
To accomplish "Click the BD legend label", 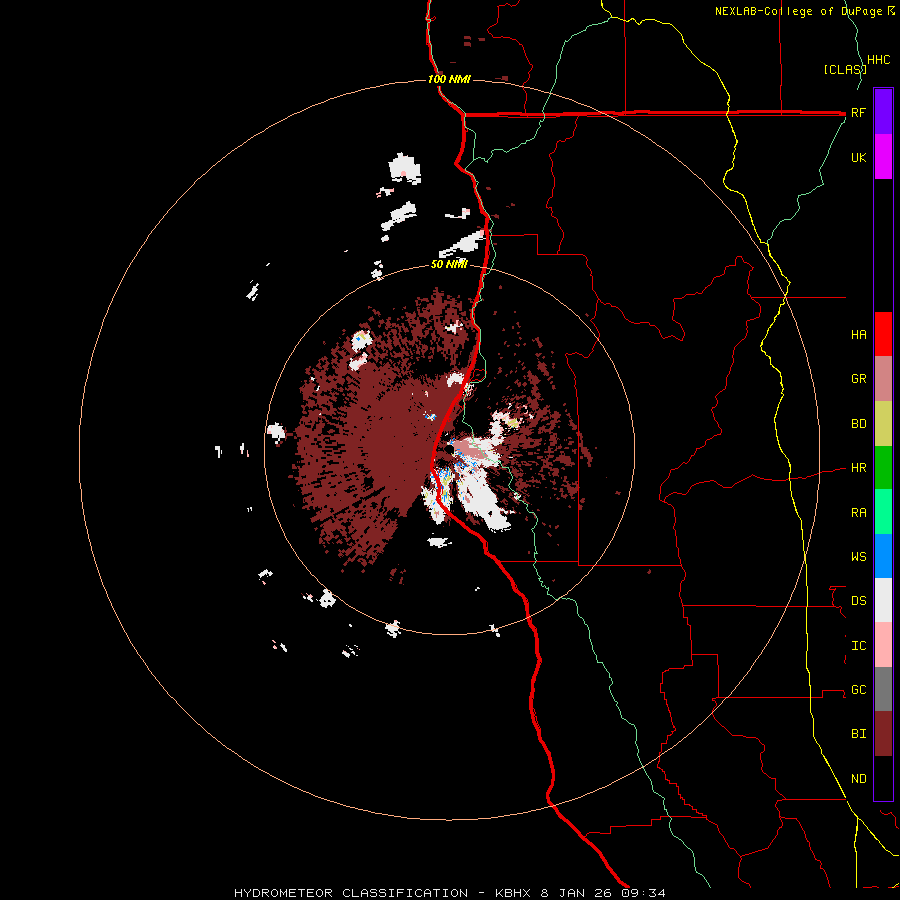I will click(858, 424).
